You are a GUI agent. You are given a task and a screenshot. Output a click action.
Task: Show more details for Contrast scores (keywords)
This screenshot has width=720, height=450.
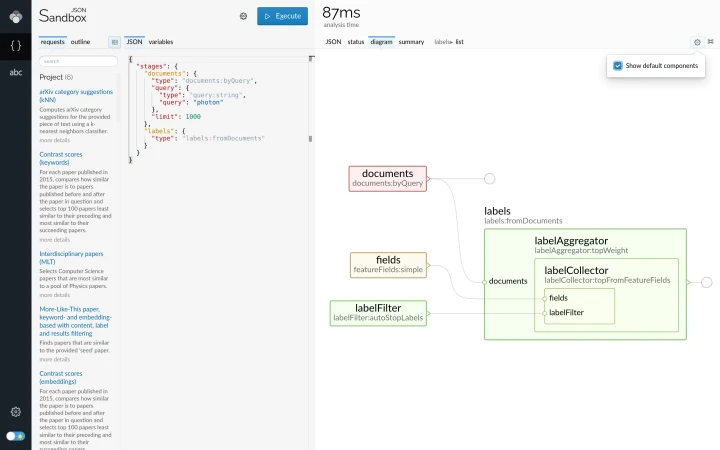(55, 240)
